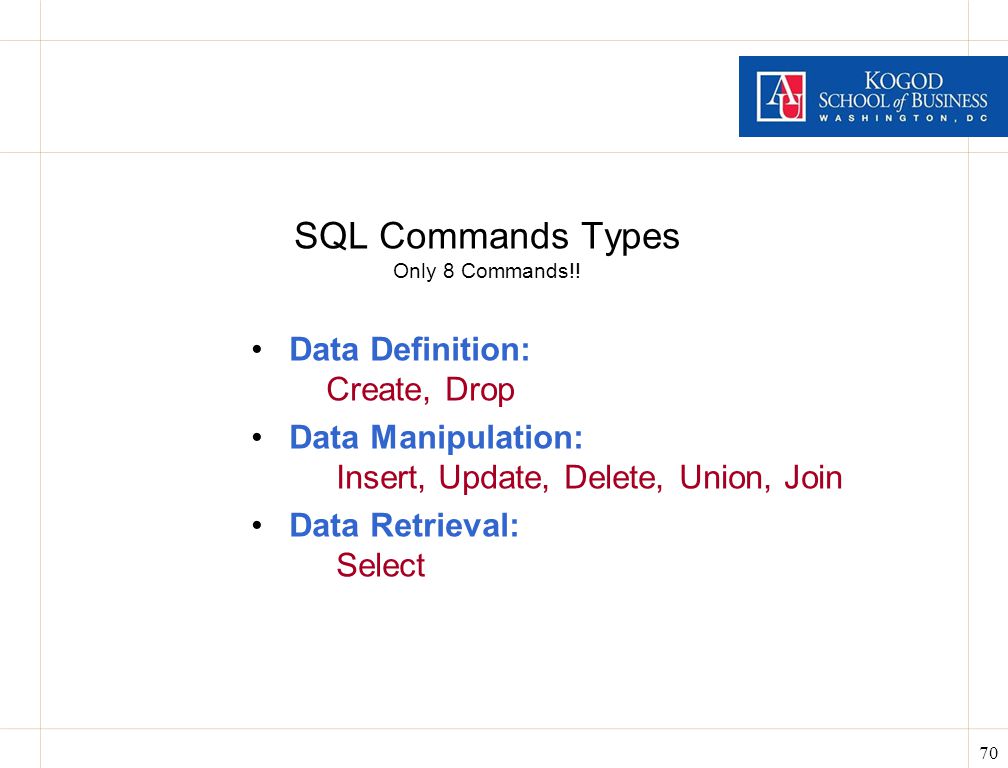This screenshot has height=768, width=1008.
Task: Click the WASHINGTON, DC text in logo
Action: 903,118
